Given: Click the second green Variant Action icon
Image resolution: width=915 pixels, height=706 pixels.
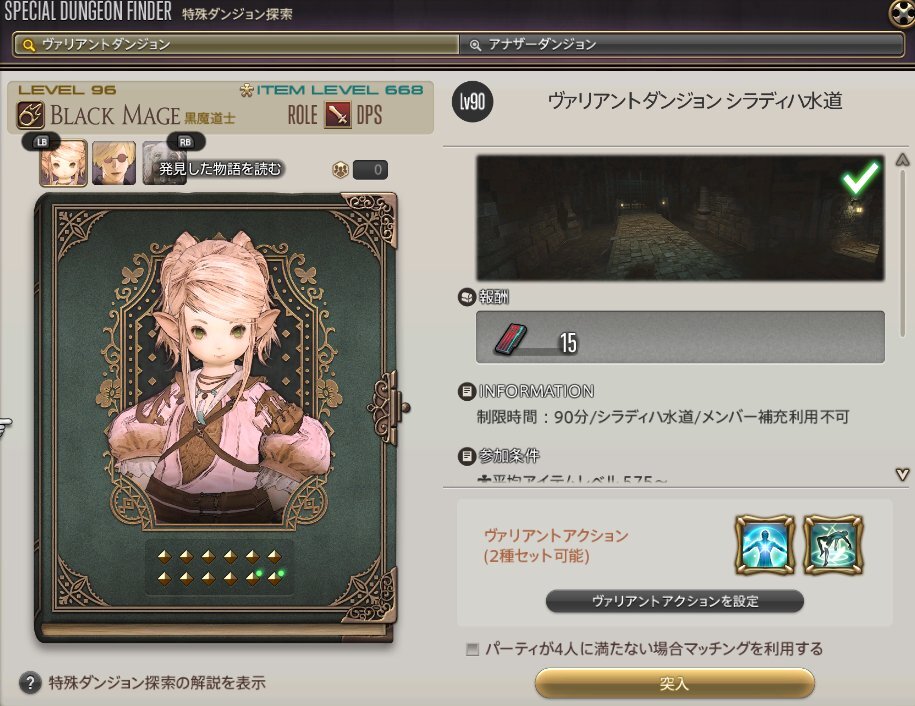Looking at the screenshot, I should [x=833, y=545].
